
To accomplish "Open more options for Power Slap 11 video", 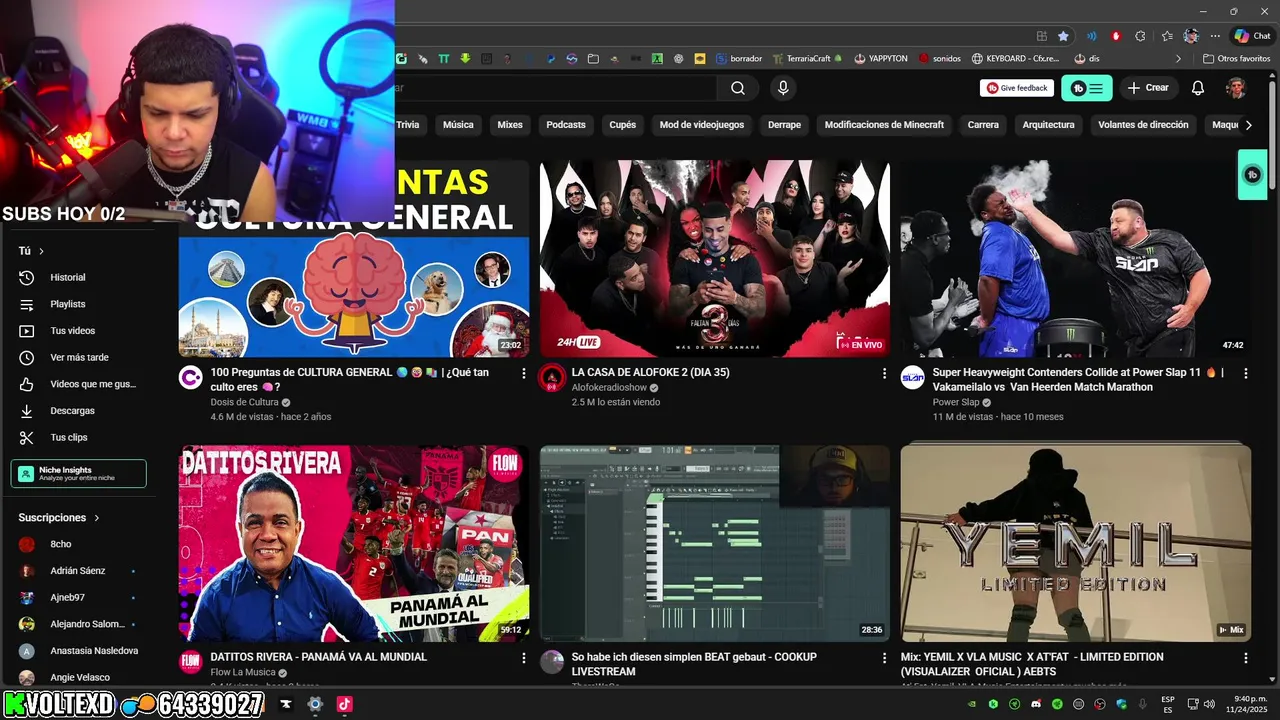I will click(1246, 373).
